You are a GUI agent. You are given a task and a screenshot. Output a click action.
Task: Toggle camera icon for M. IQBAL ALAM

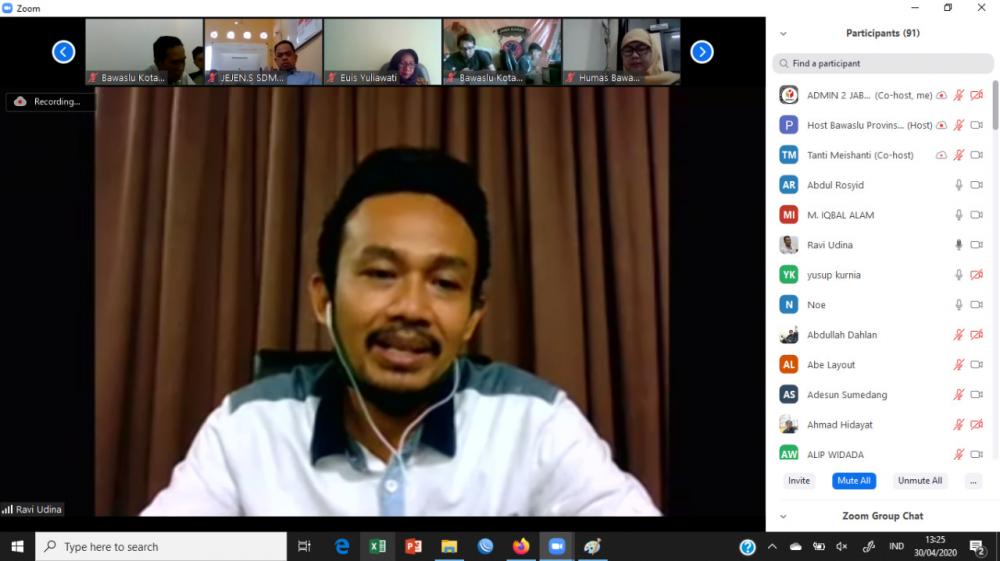pos(976,215)
